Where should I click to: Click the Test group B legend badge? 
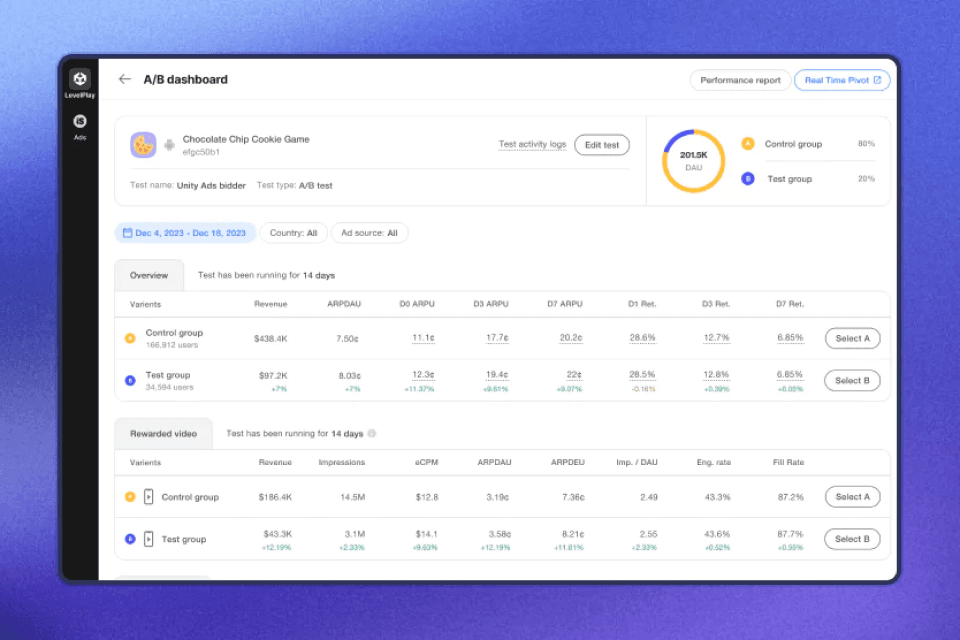[x=748, y=179]
